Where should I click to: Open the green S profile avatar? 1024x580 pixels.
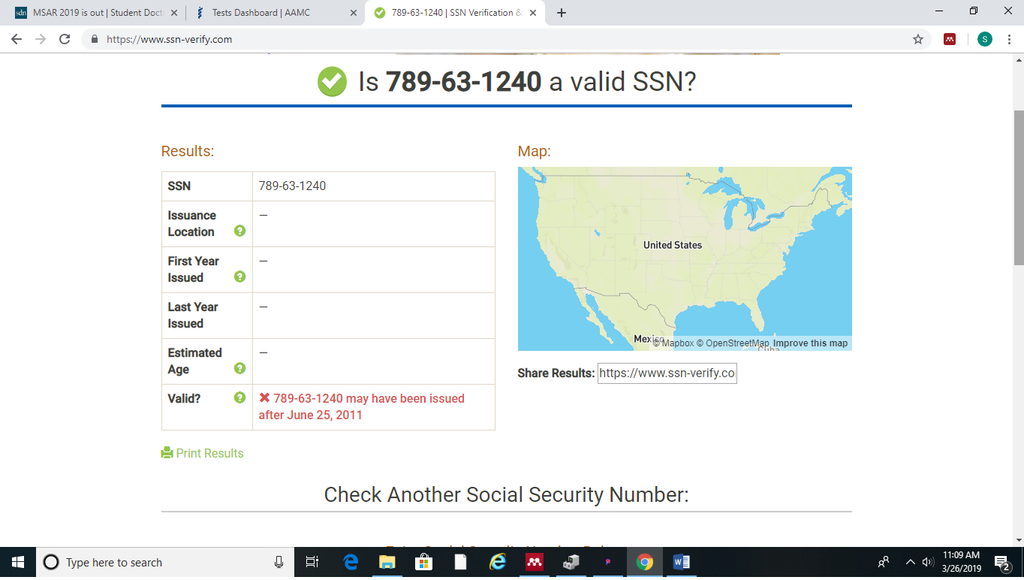[984, 39]
